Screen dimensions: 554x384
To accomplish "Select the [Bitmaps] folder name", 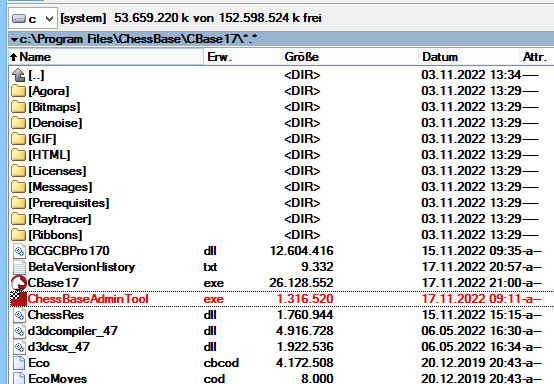I will tap(54, 107).
